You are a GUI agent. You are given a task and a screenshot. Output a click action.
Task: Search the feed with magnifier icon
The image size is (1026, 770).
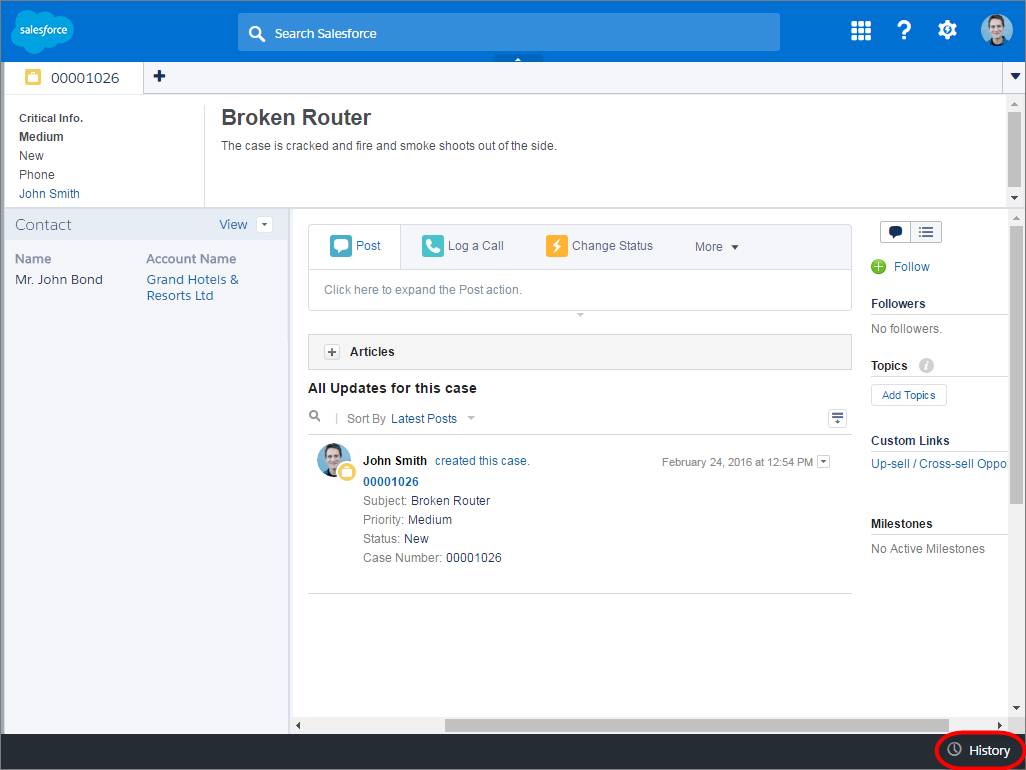click(315, 416)
